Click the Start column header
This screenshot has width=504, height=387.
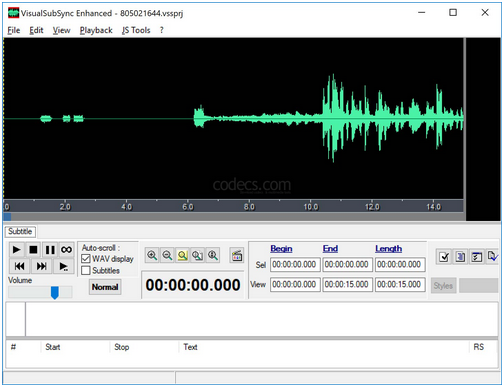click(75, 347)
